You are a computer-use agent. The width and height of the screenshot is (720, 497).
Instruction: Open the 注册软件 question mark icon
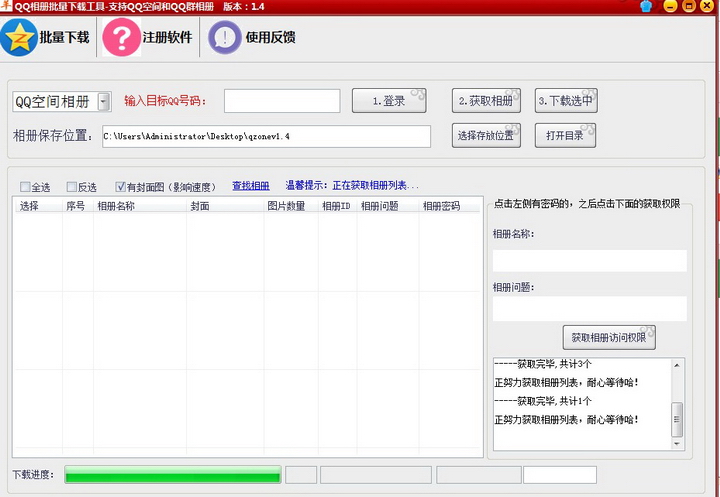(x=122, y=38)
